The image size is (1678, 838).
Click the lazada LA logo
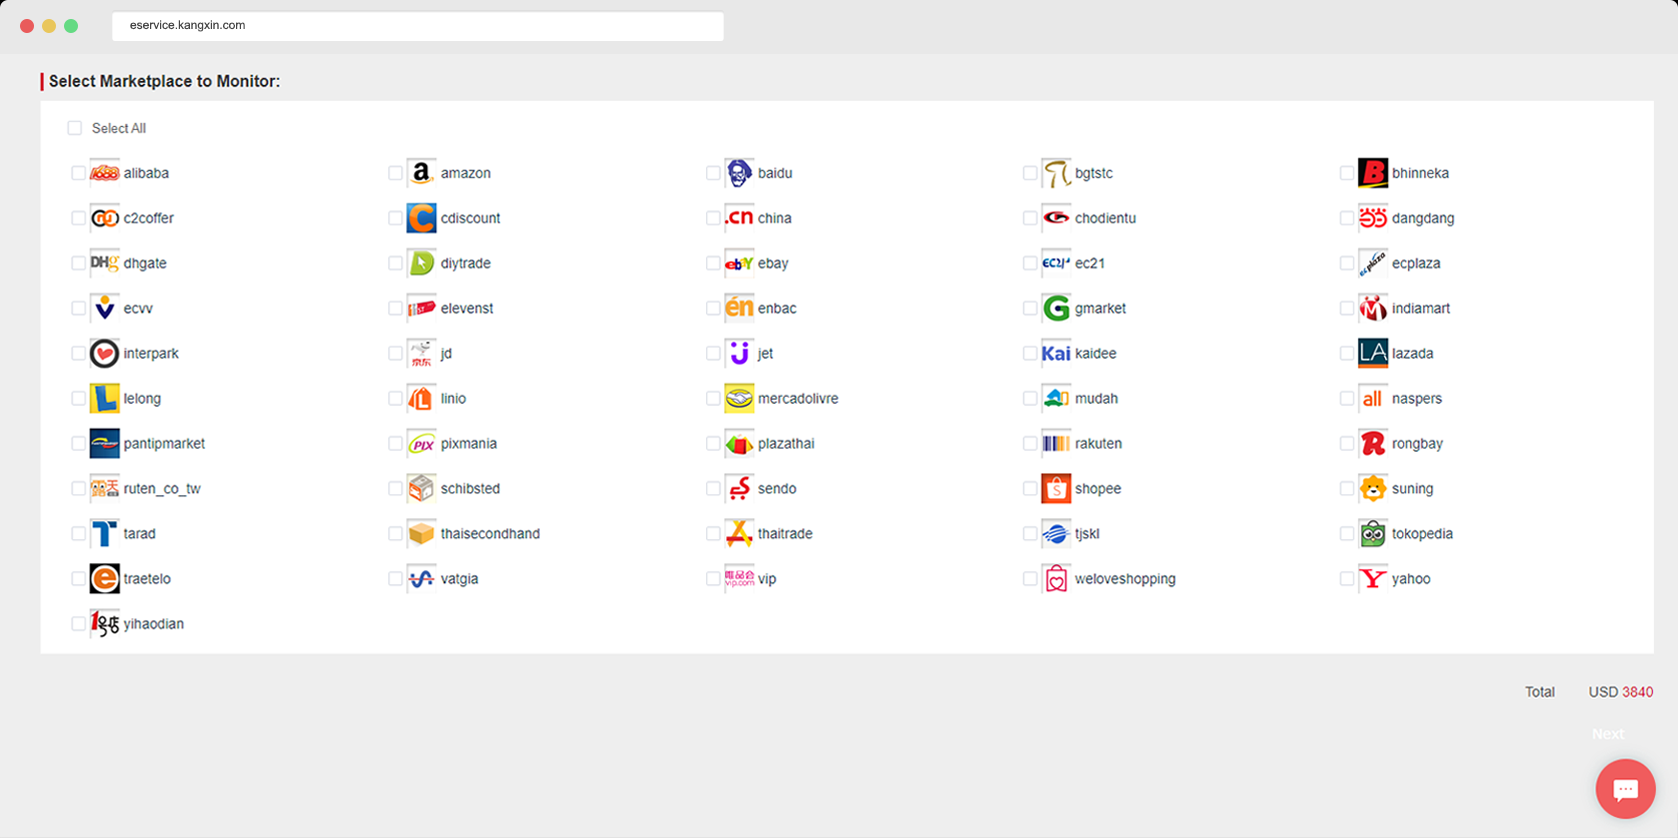pos(1373,353)
